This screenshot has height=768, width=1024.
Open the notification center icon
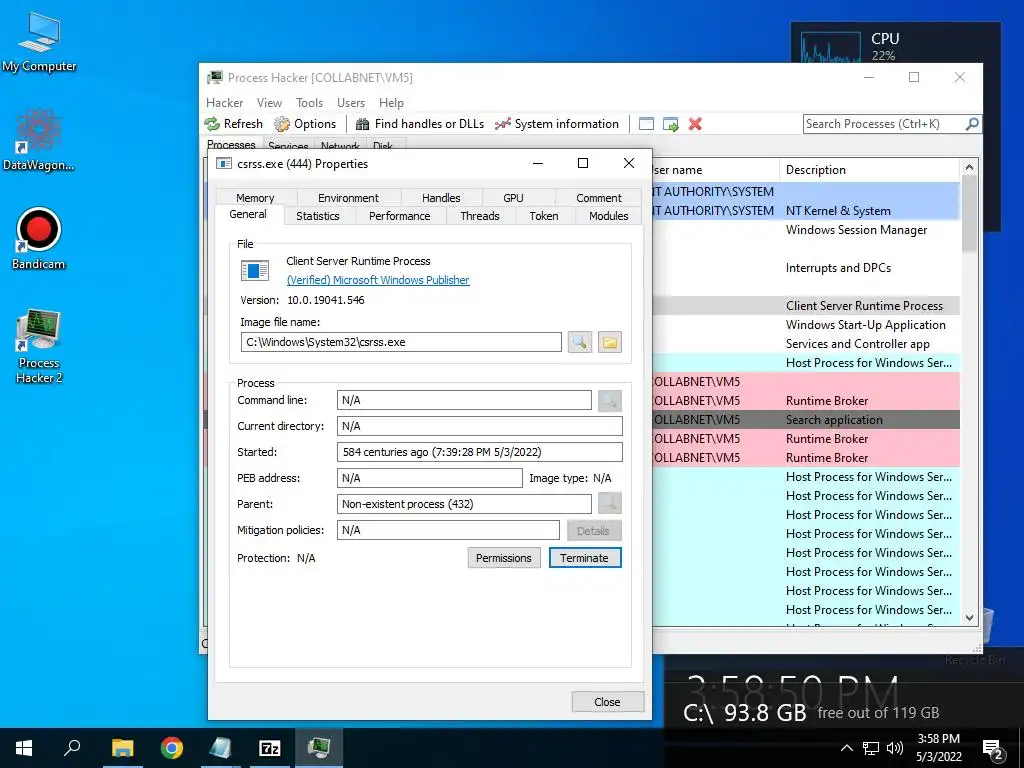tap(993, 750)
